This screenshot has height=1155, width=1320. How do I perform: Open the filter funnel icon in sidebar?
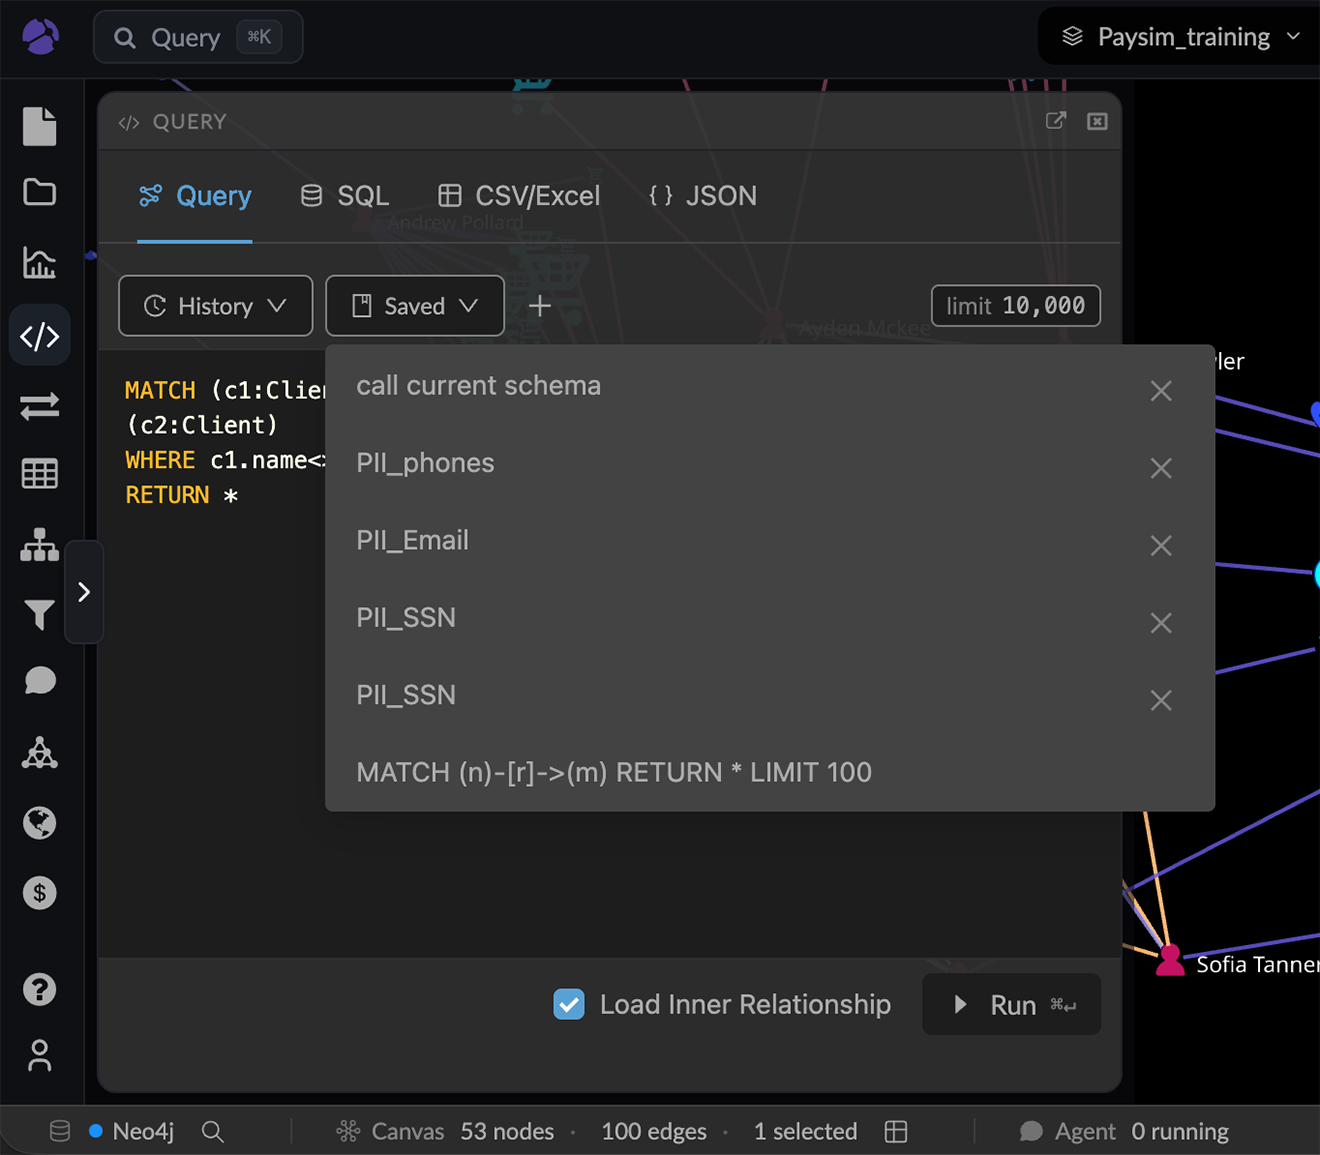pos(40,615)
